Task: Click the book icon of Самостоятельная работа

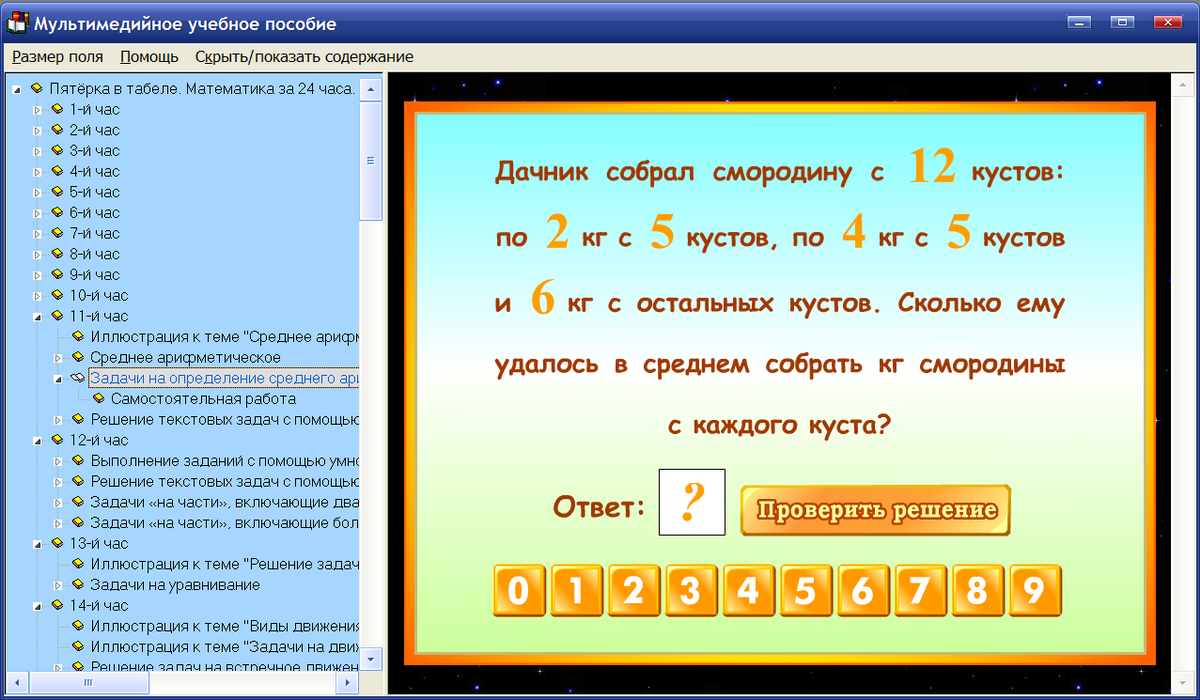Action: pyautogui.click(x=98, y=398)
